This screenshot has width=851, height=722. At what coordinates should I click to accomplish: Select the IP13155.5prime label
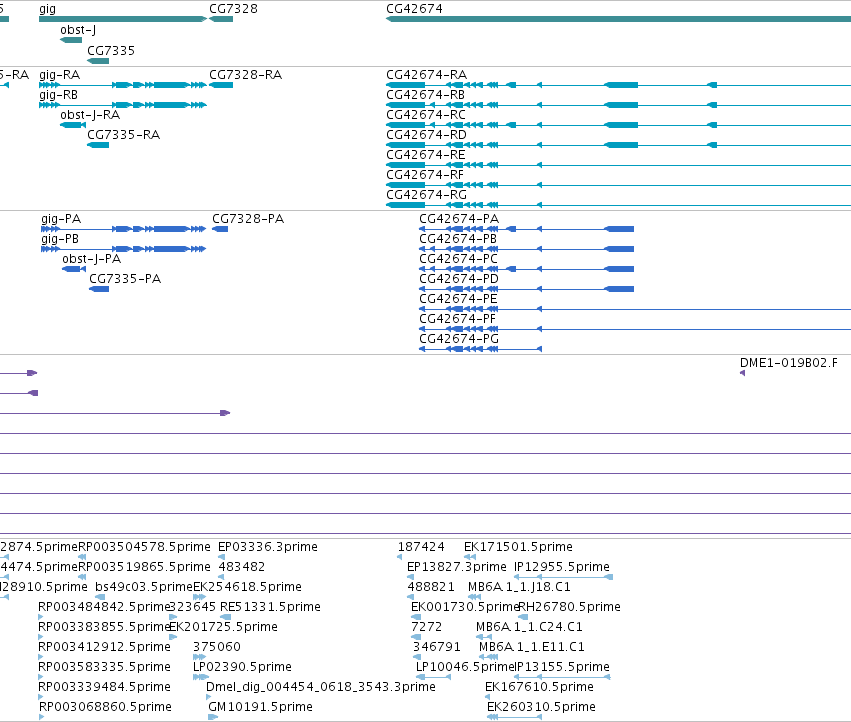tap(562, 667)
